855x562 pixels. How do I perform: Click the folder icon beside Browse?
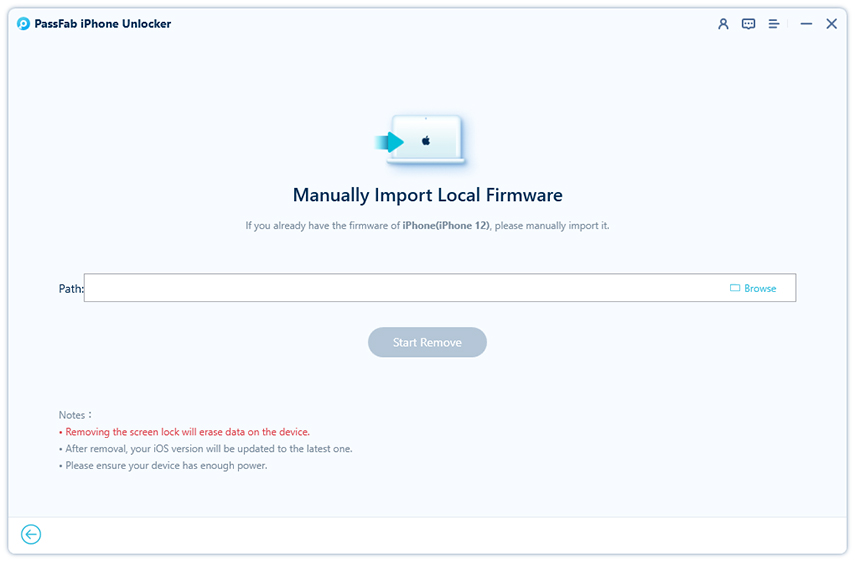coord(735,288)
